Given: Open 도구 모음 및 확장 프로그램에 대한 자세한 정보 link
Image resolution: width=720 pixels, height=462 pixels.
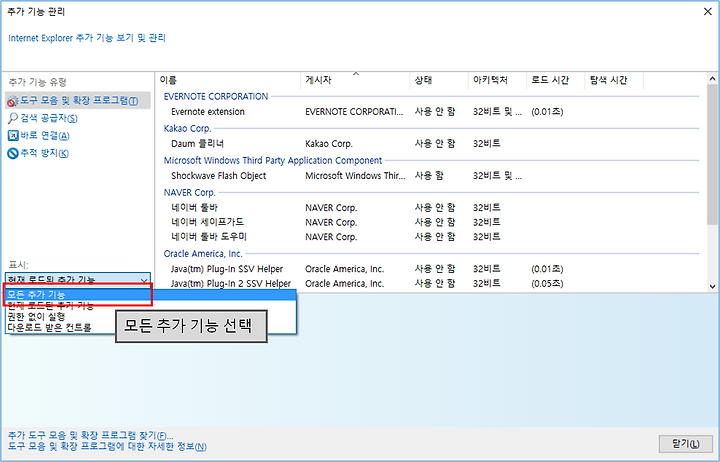Looking at the screenshot, I should tap(107, 446).
